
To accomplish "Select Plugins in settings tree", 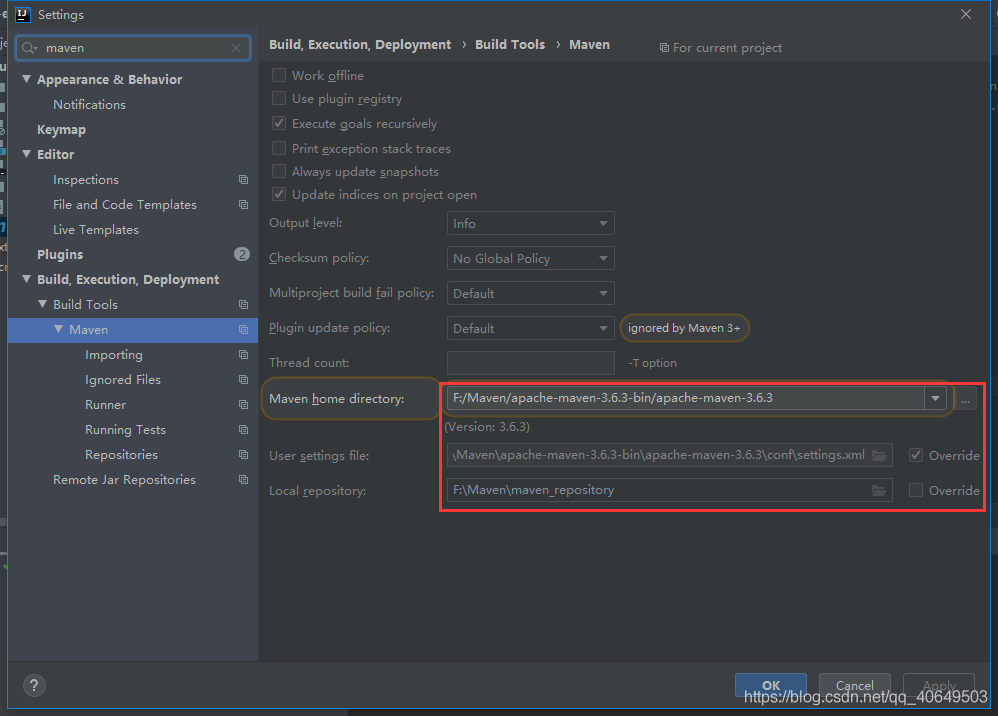I will point(60,254).
